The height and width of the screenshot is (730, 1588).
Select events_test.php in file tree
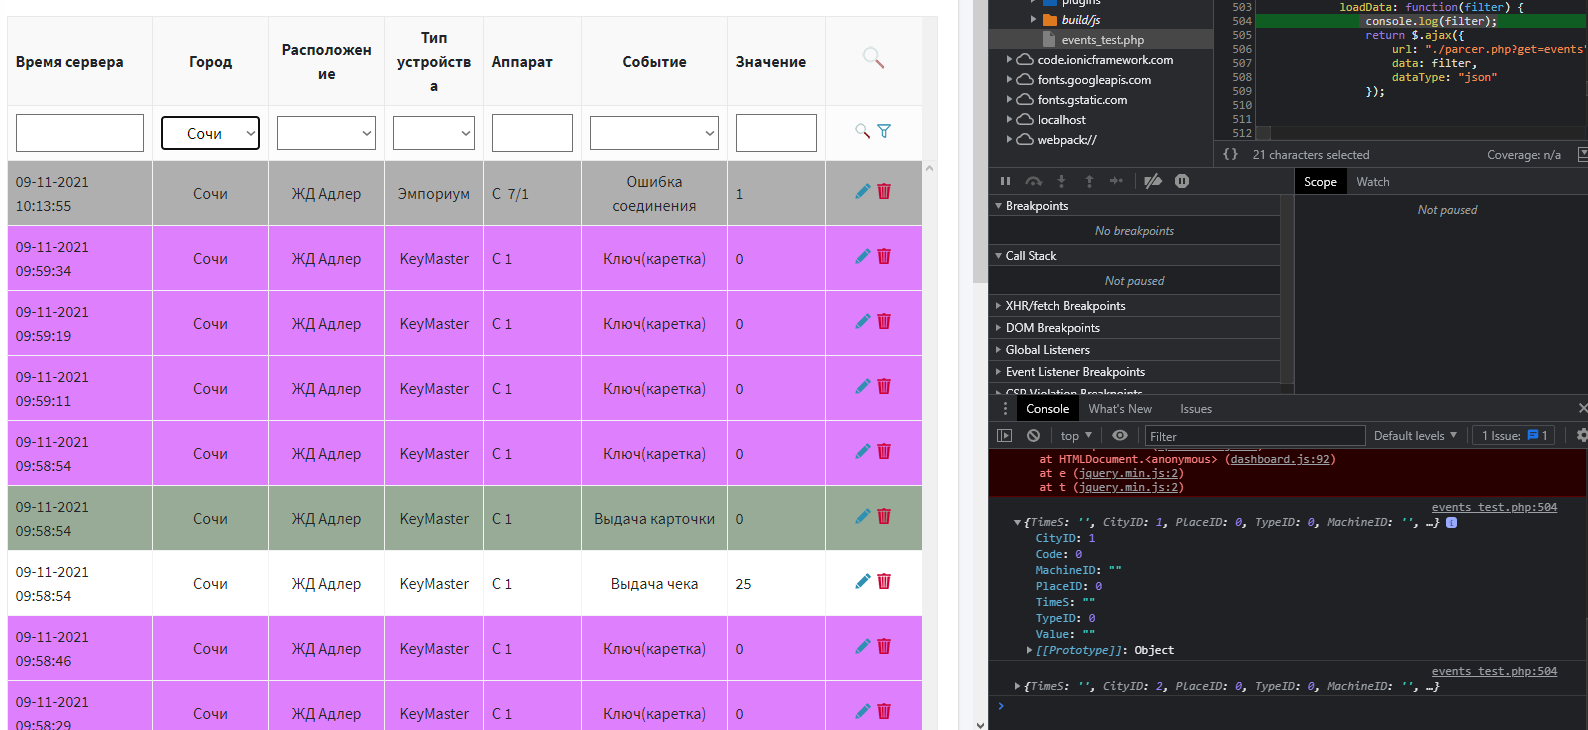point(1102,39)
